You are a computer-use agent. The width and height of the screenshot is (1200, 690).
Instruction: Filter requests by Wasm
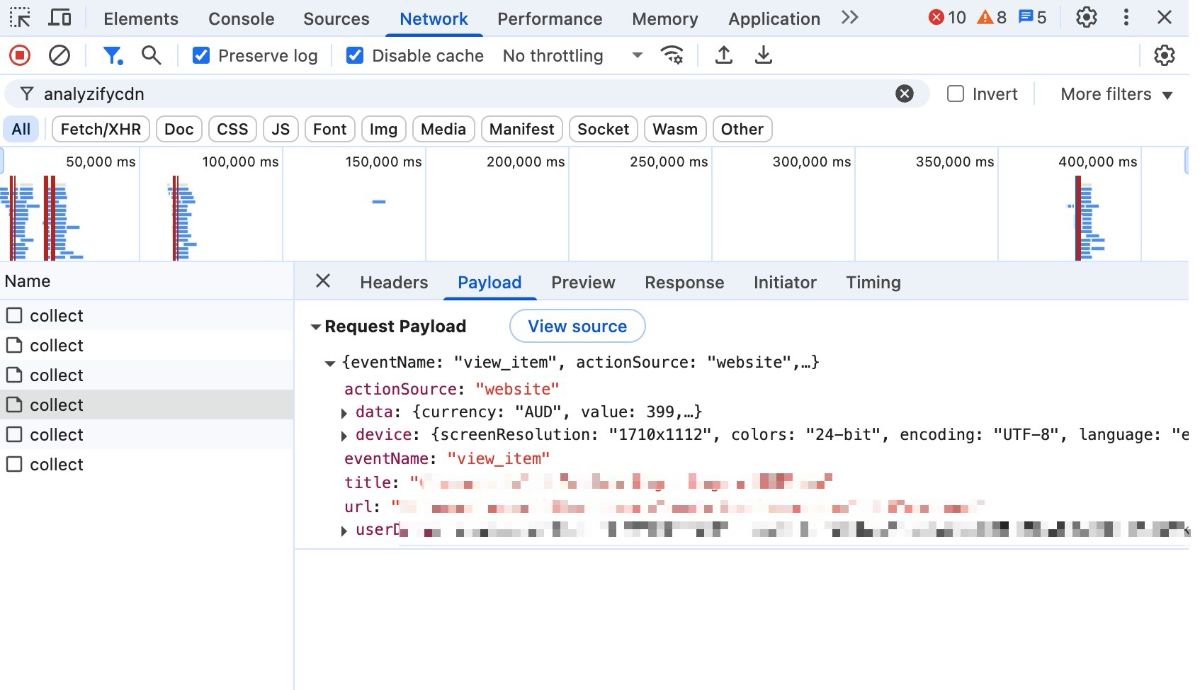(x=675, y=129)
